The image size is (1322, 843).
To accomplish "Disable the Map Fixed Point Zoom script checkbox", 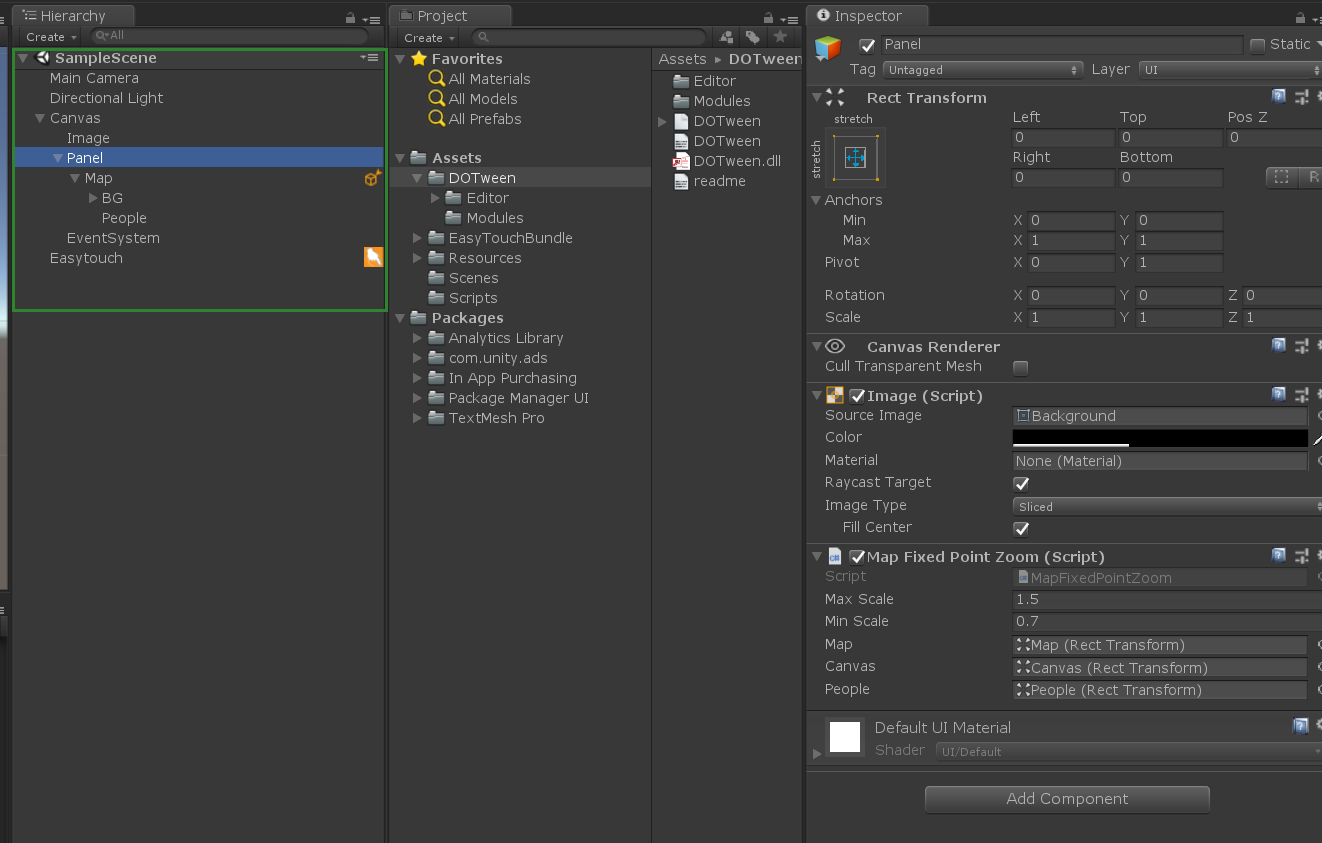I will (857, 556).
